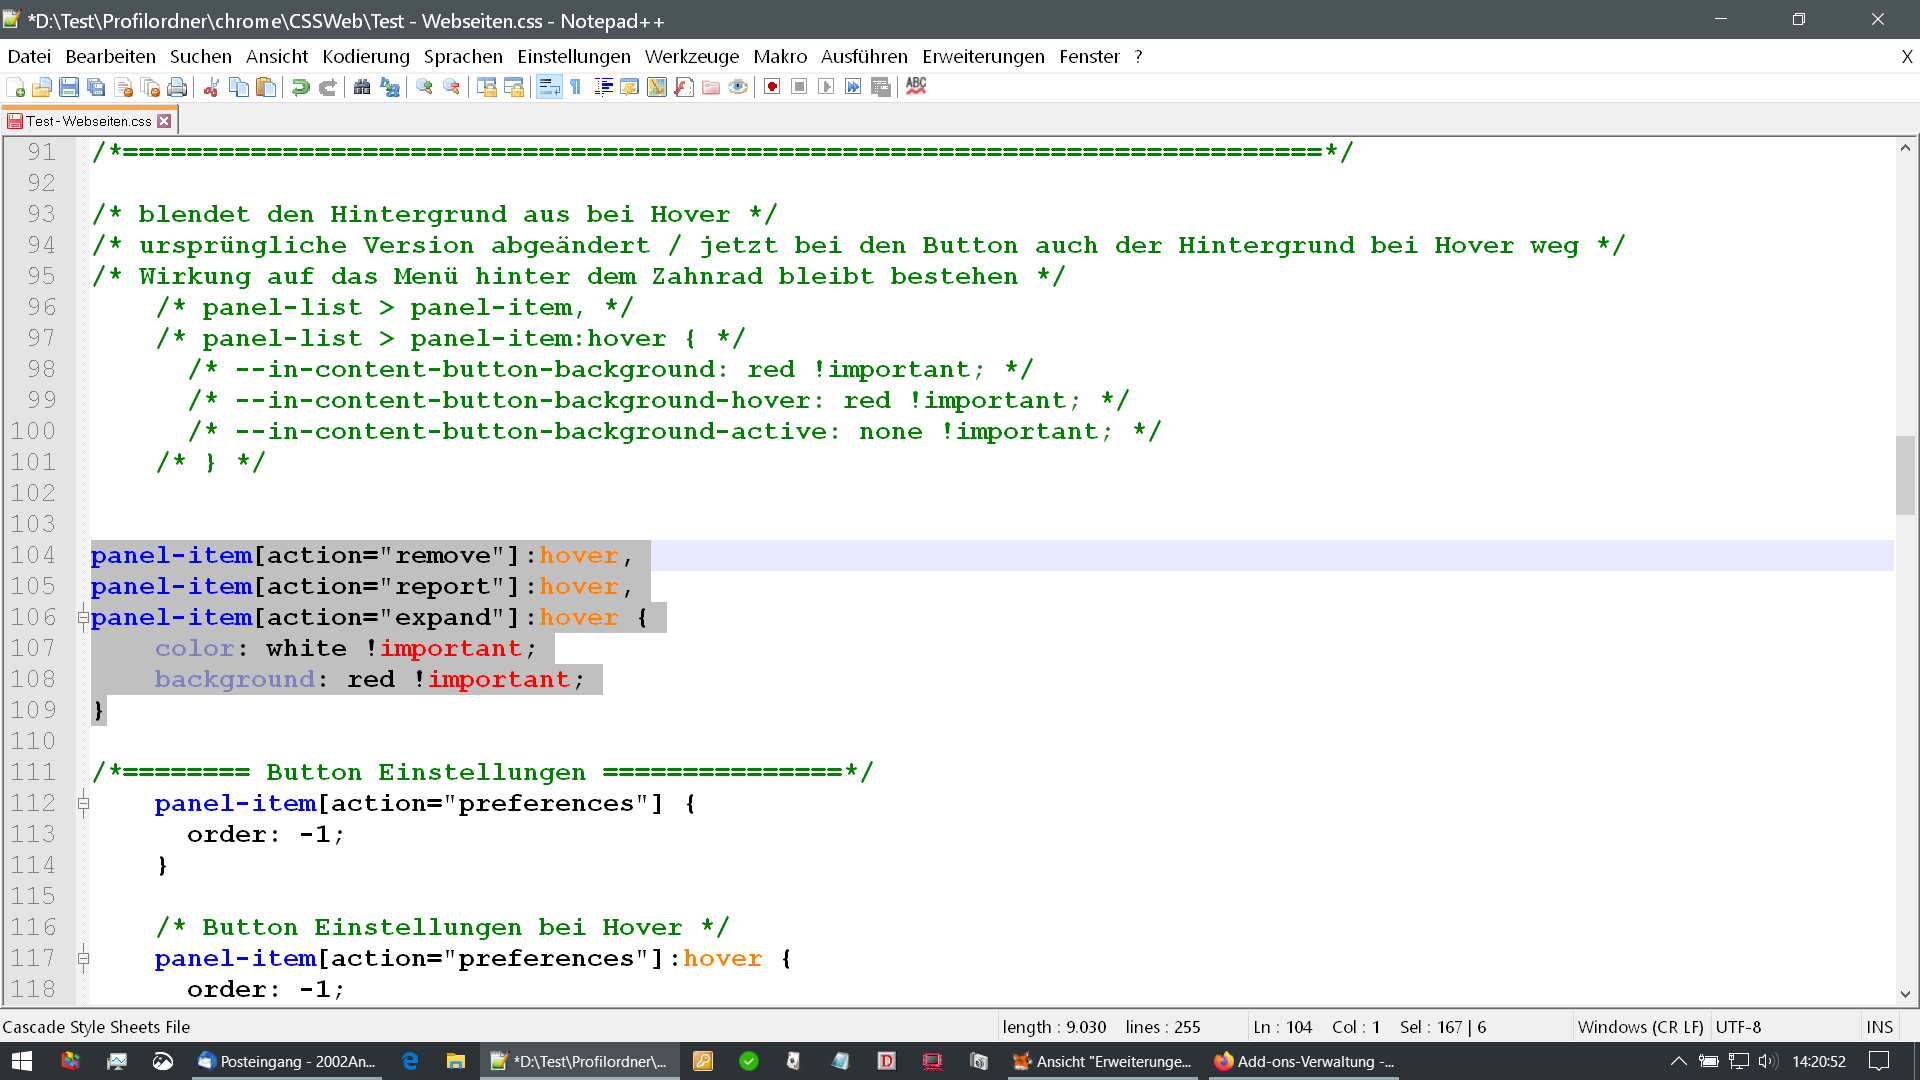This screenshot has width=1920, height=1080.
Task: Click Windows (CR LF) status bar field
Action: pyautogui.click(x=1640, y=1027)
